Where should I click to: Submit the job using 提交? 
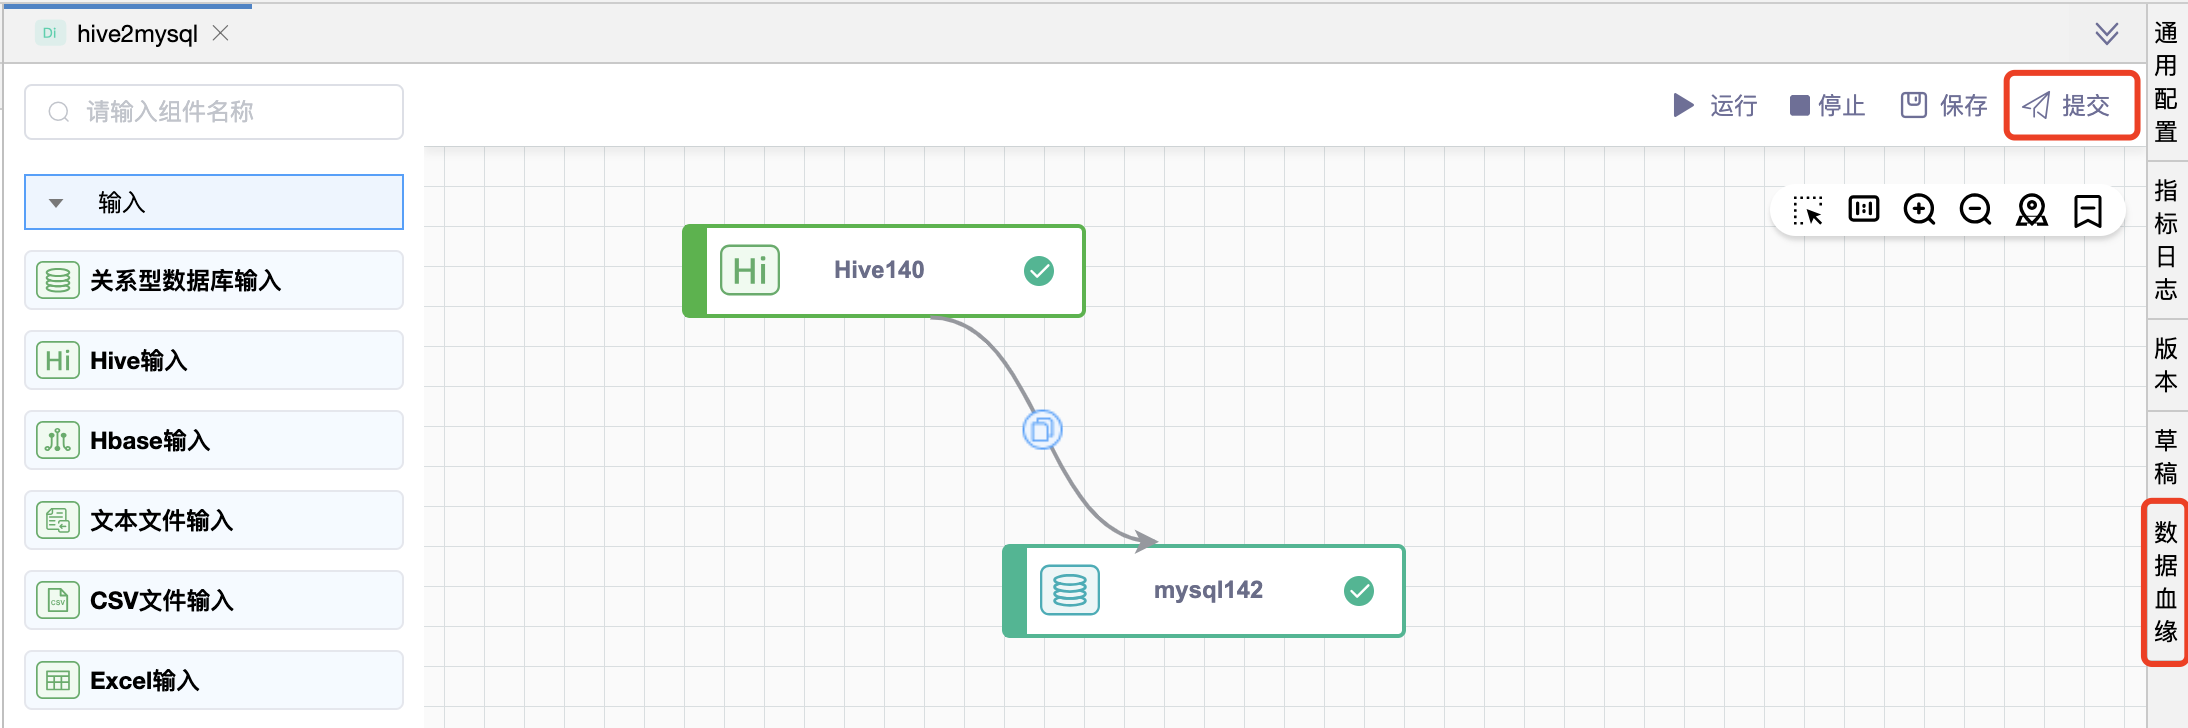click(x=2068, y=106)
